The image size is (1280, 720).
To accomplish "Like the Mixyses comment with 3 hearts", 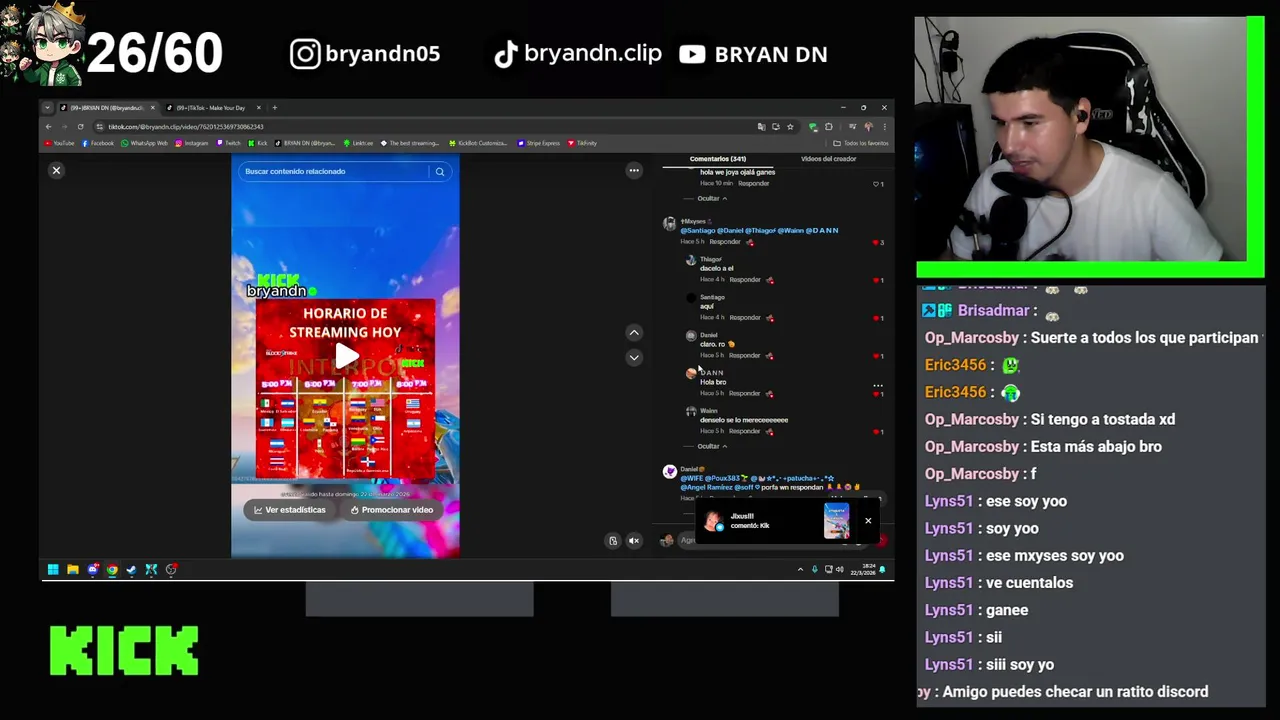I will tap(877, 242).
